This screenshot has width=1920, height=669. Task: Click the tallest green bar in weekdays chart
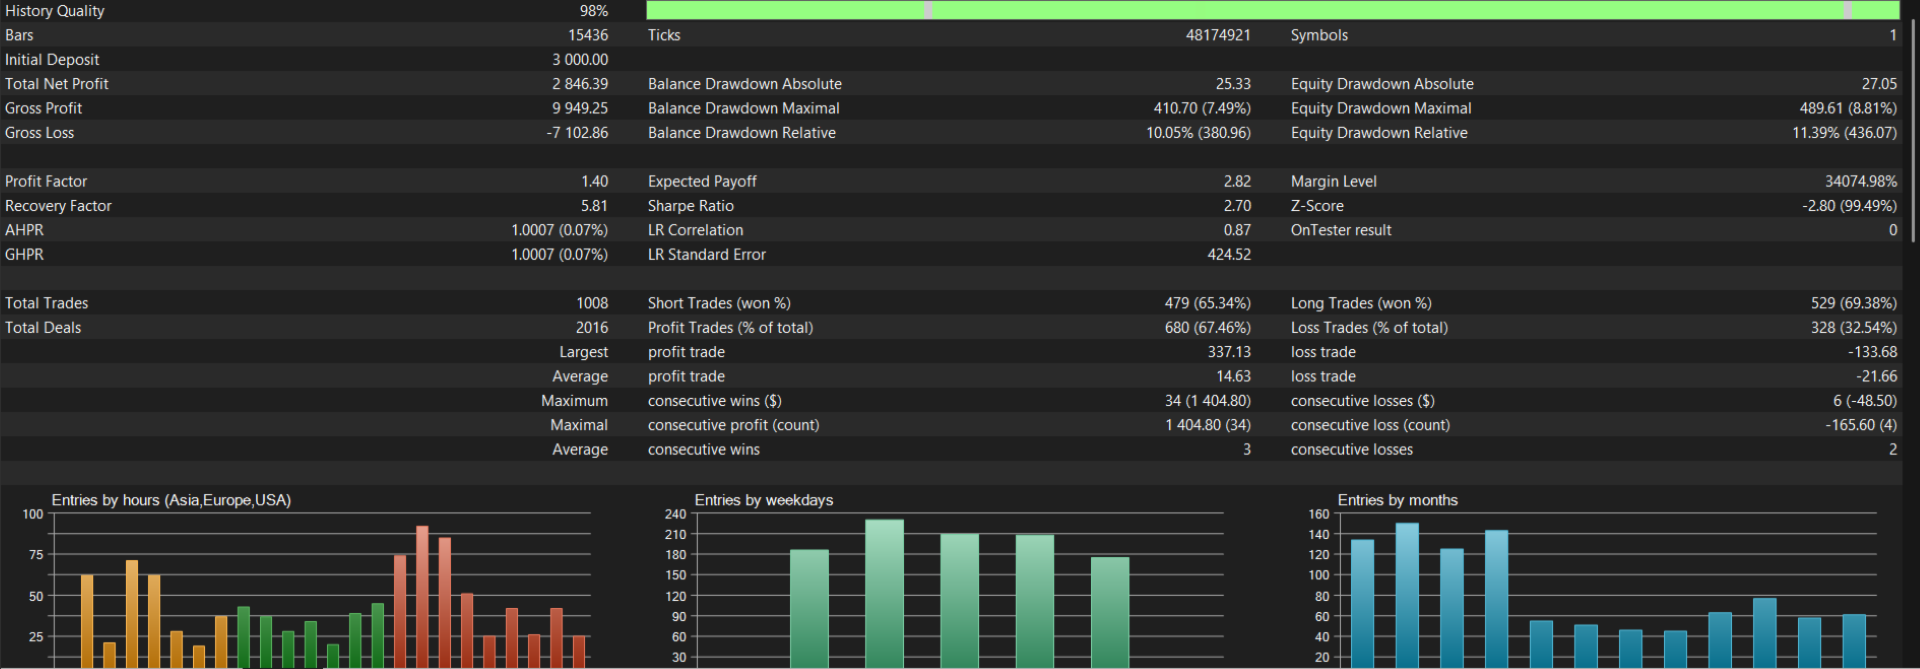[x=884, y=594]
